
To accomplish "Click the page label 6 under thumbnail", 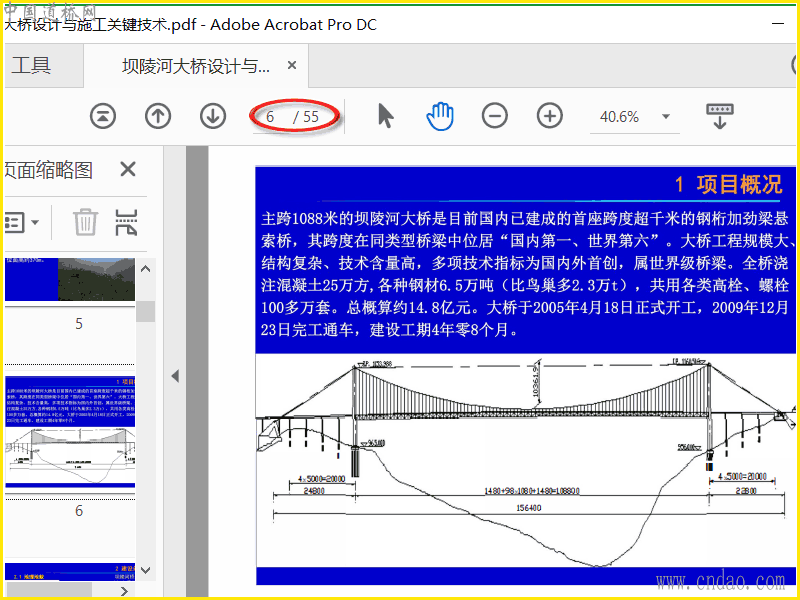I will pos(79,511).
